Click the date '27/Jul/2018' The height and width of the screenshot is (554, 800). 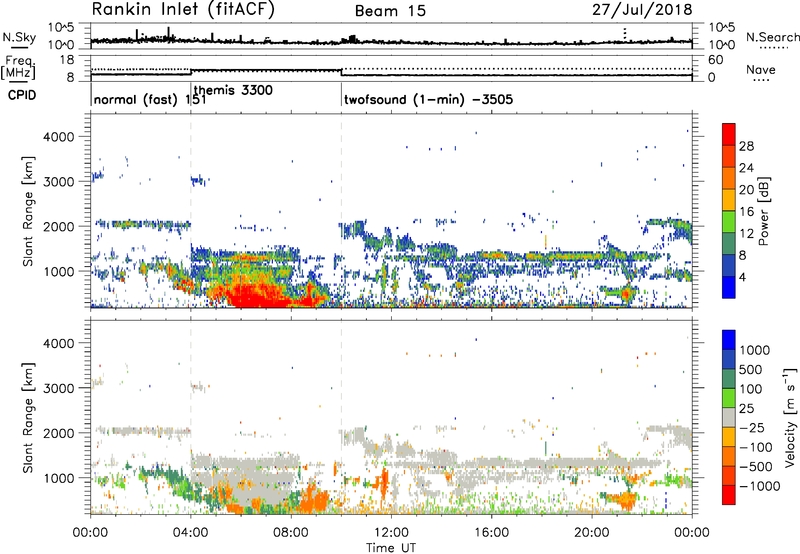pos(642,10)
